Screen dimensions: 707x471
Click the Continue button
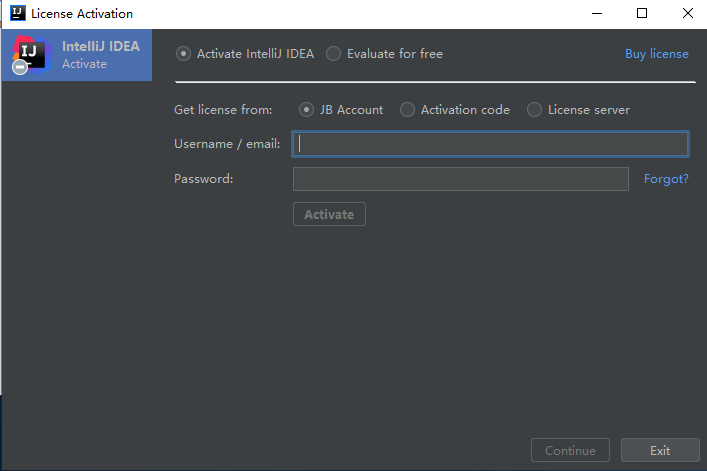click(570, 450)
